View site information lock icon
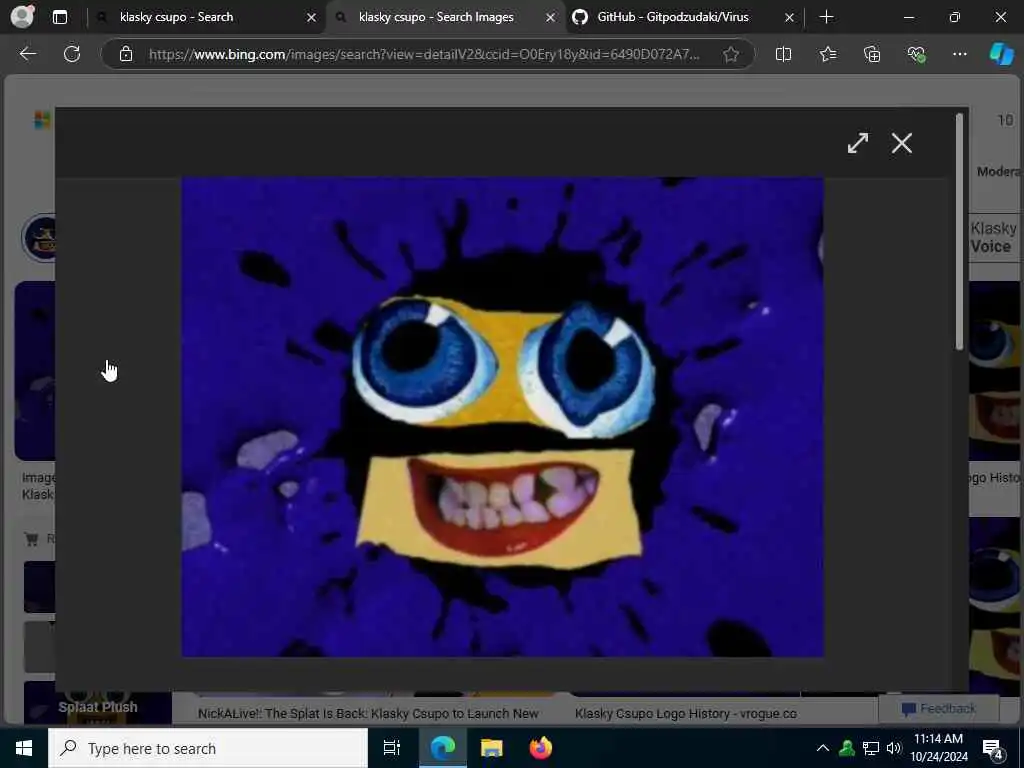This screenshot has height=768, width=1024. [126, 54]
